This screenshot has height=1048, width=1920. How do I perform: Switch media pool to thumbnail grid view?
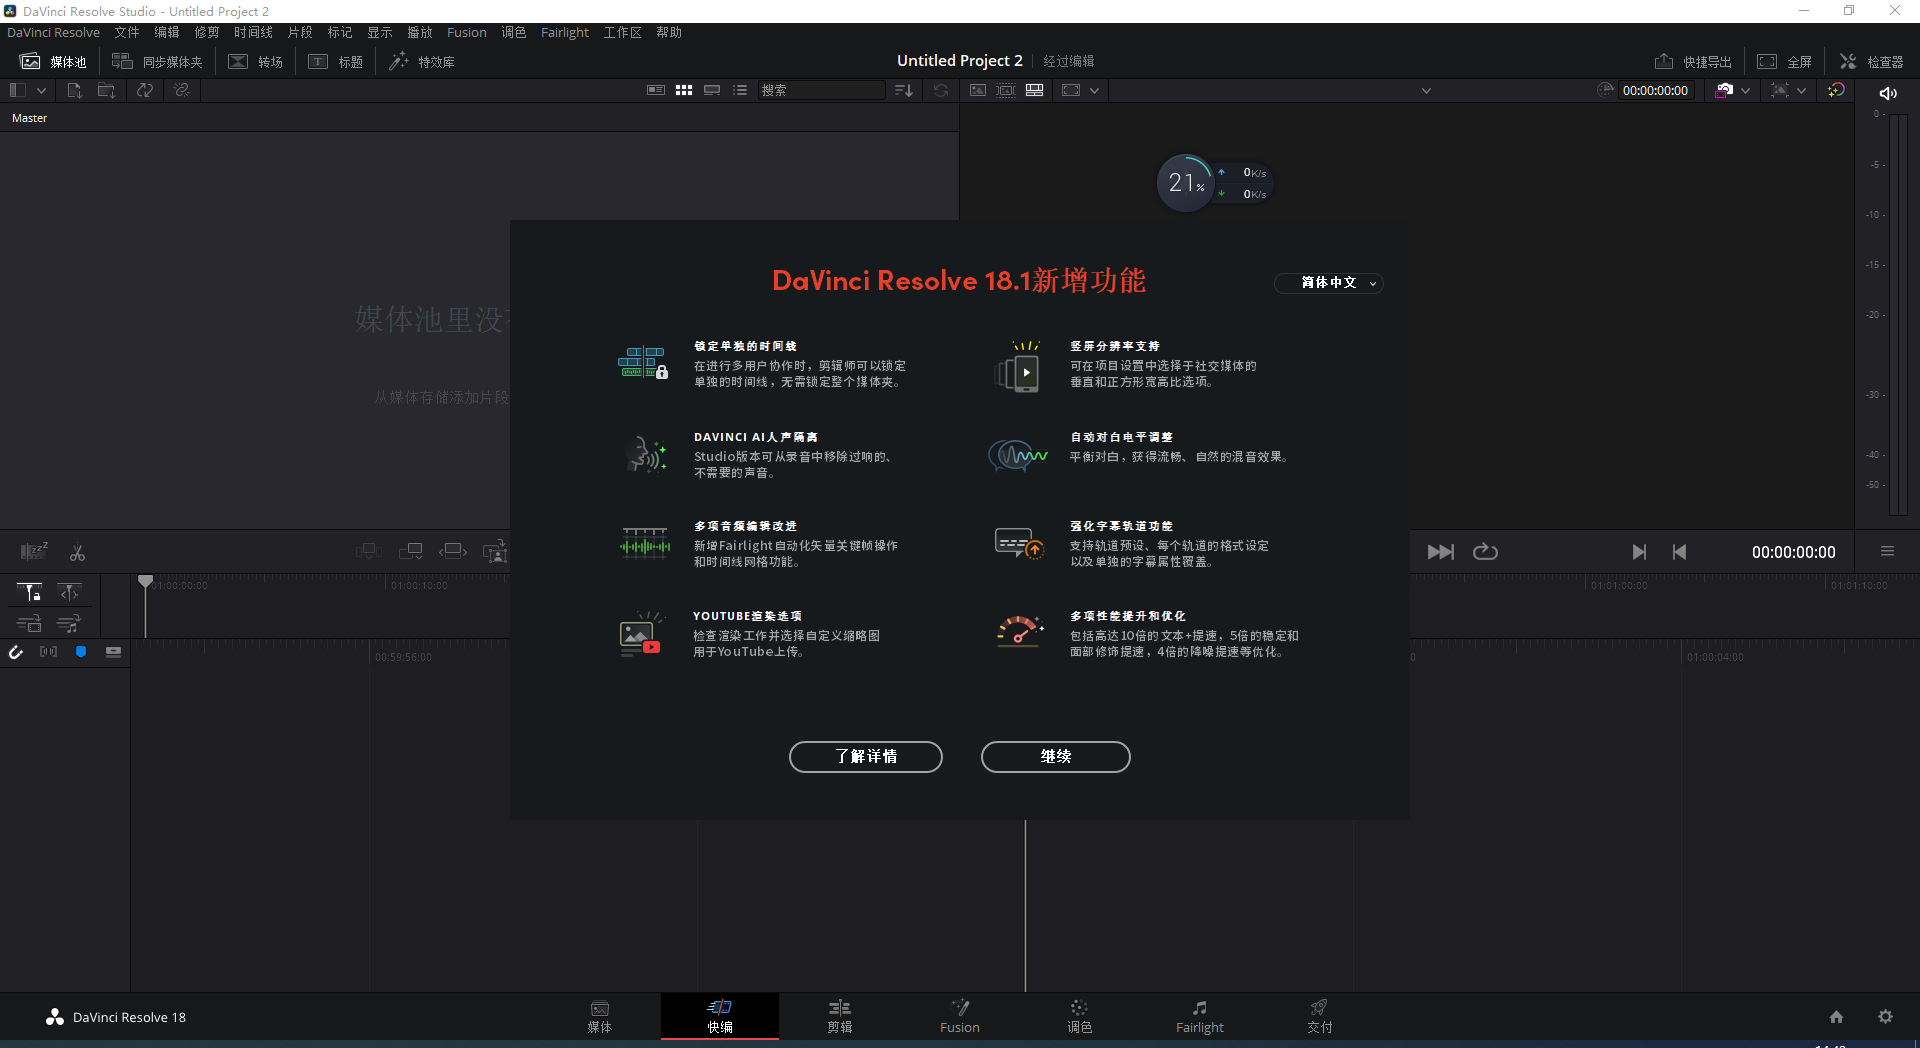pos(684,90)
